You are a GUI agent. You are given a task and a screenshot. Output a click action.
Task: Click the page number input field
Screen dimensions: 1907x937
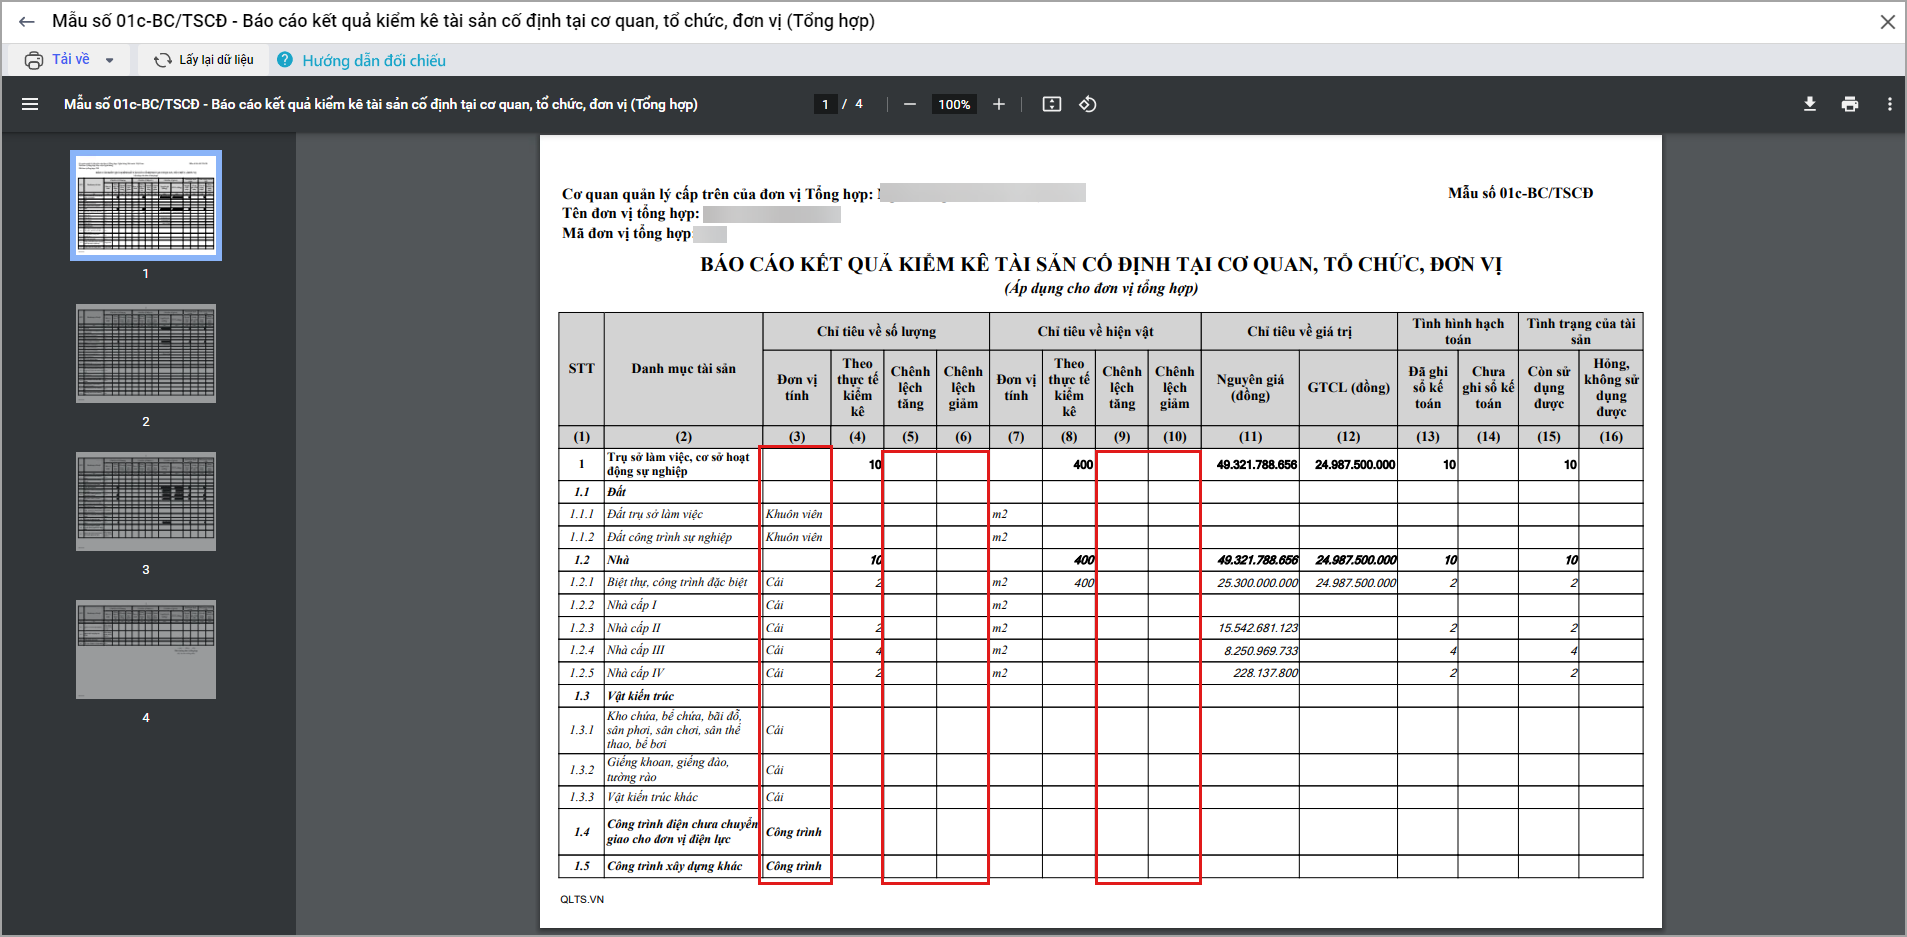825,104
